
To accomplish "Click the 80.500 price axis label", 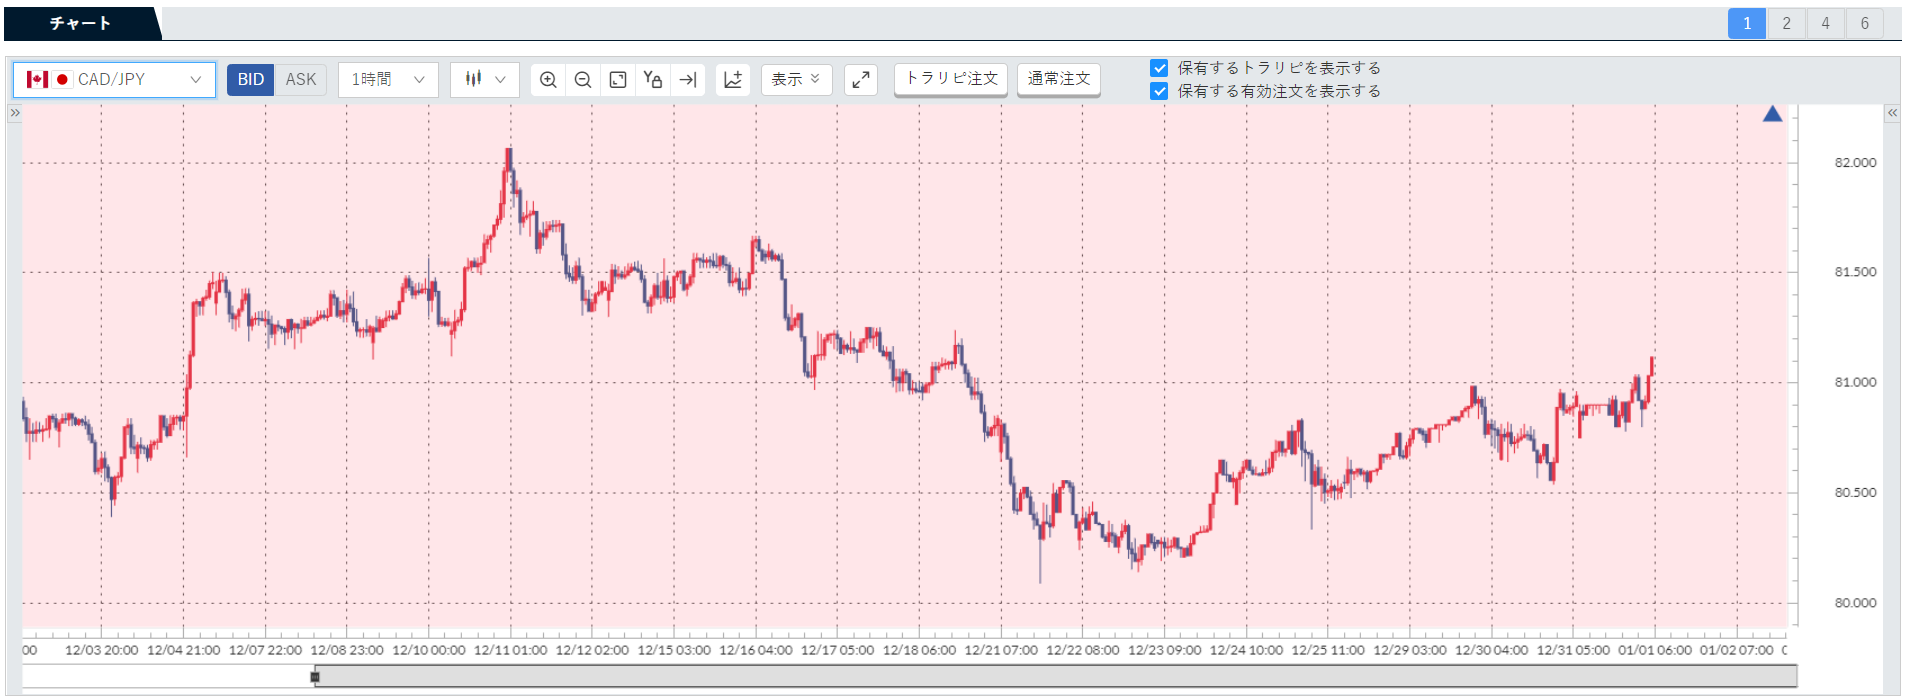I will coord(1855,492).
